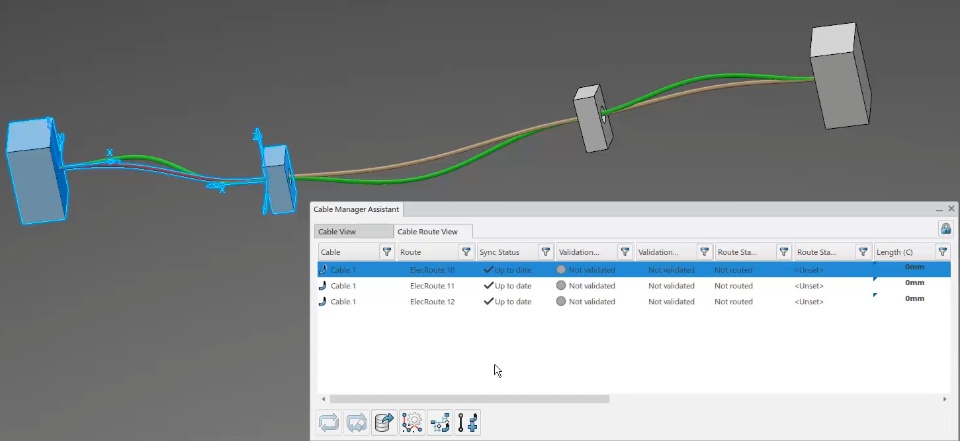960x441 pixels.
Task: Open the filter for the Sync Status column
Action: click(x=546, y=252)
